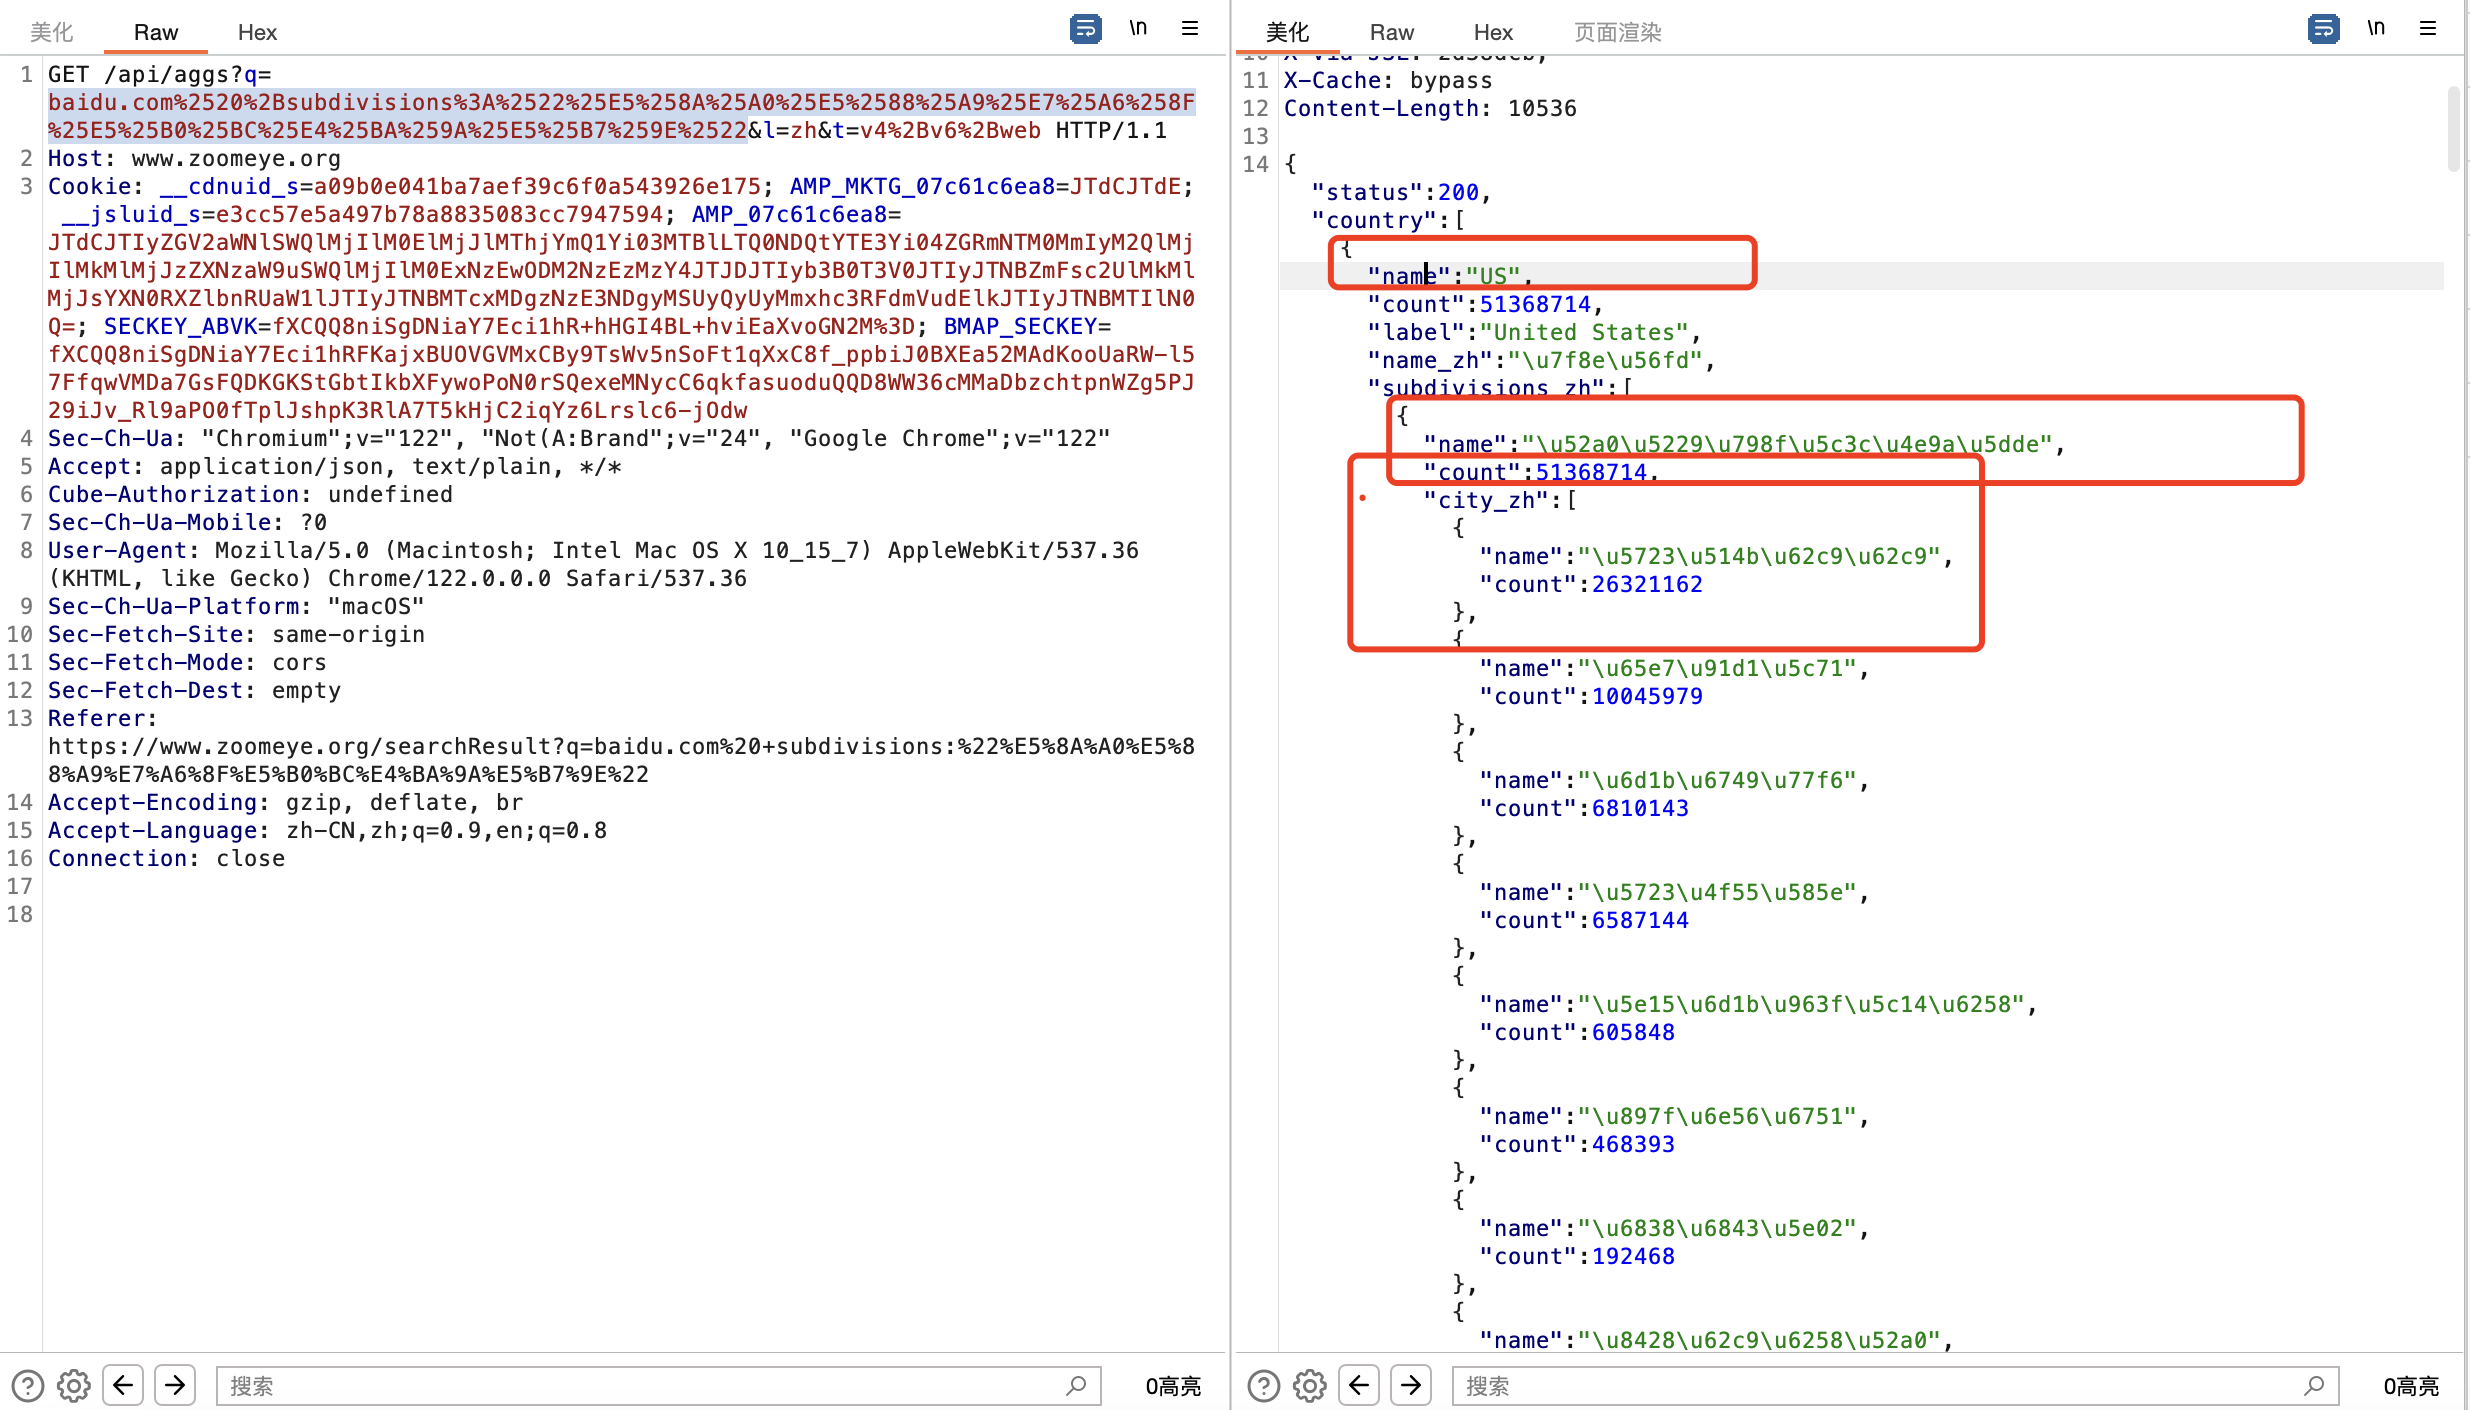Switch request view to Hex tab

tap(257, 32)
